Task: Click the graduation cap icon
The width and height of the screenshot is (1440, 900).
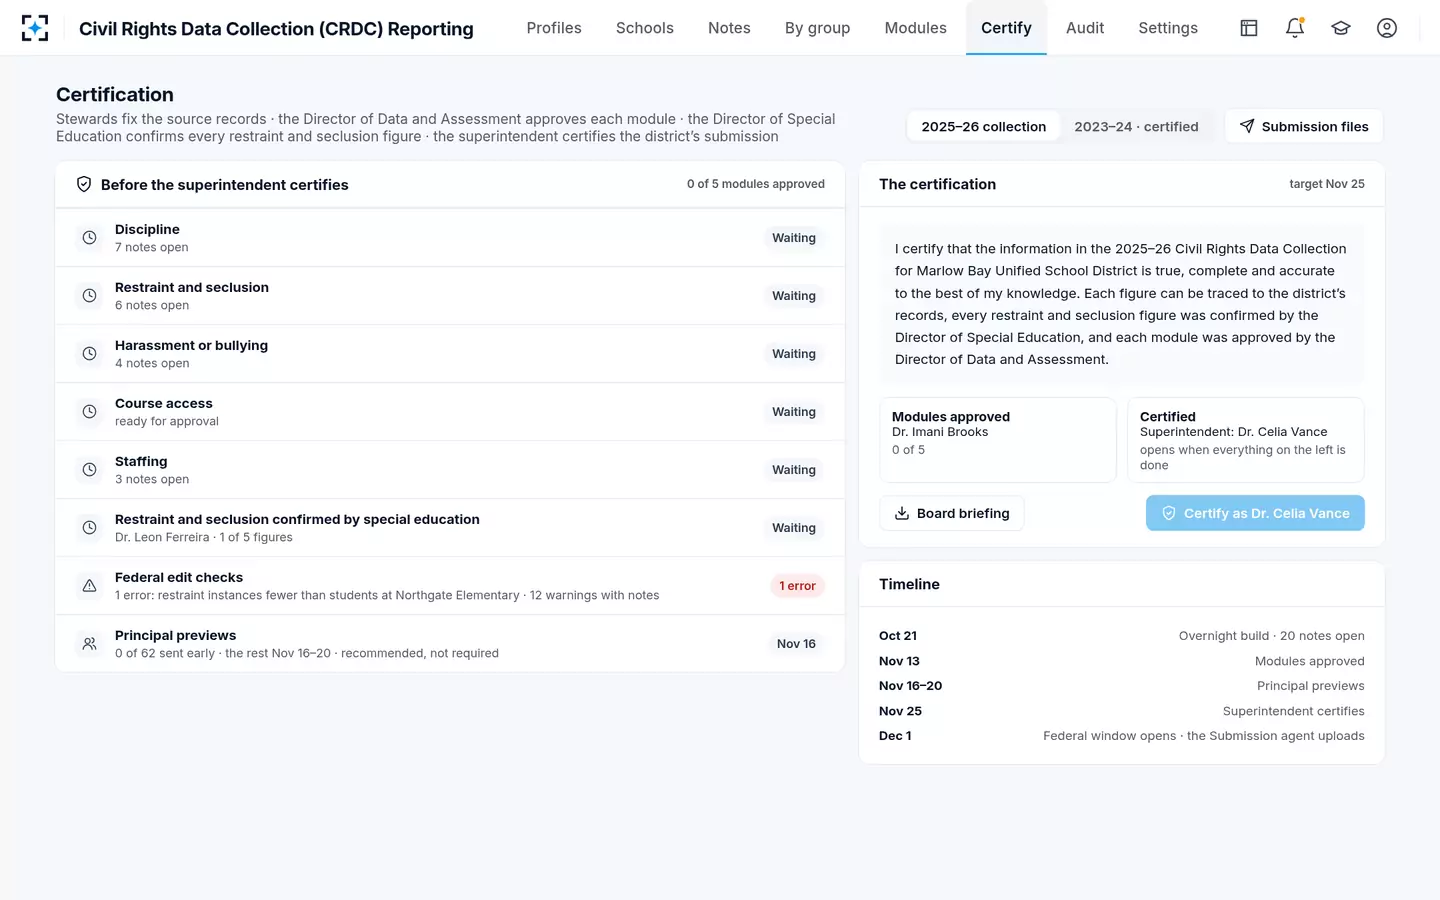Action: coord(1341,28)
